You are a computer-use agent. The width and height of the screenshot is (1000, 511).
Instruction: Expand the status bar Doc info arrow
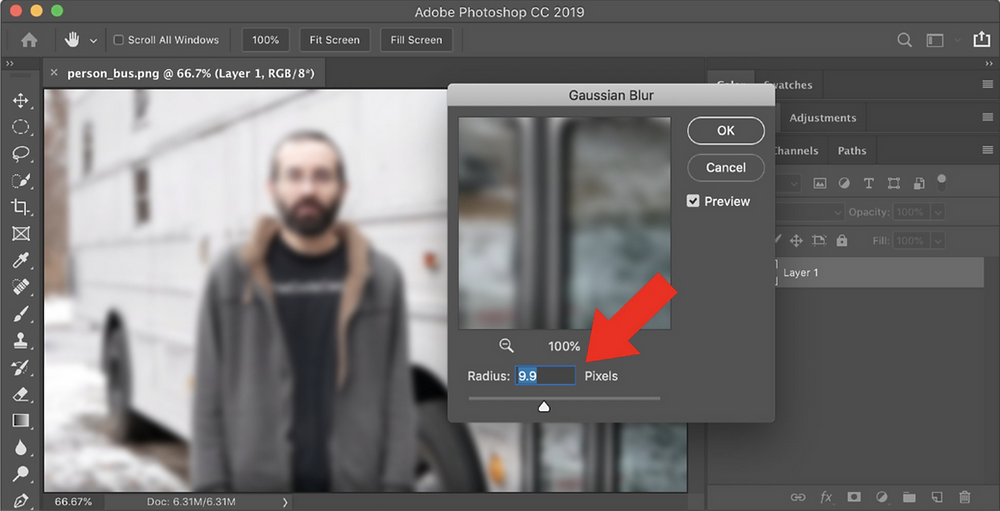pos(285,502)
